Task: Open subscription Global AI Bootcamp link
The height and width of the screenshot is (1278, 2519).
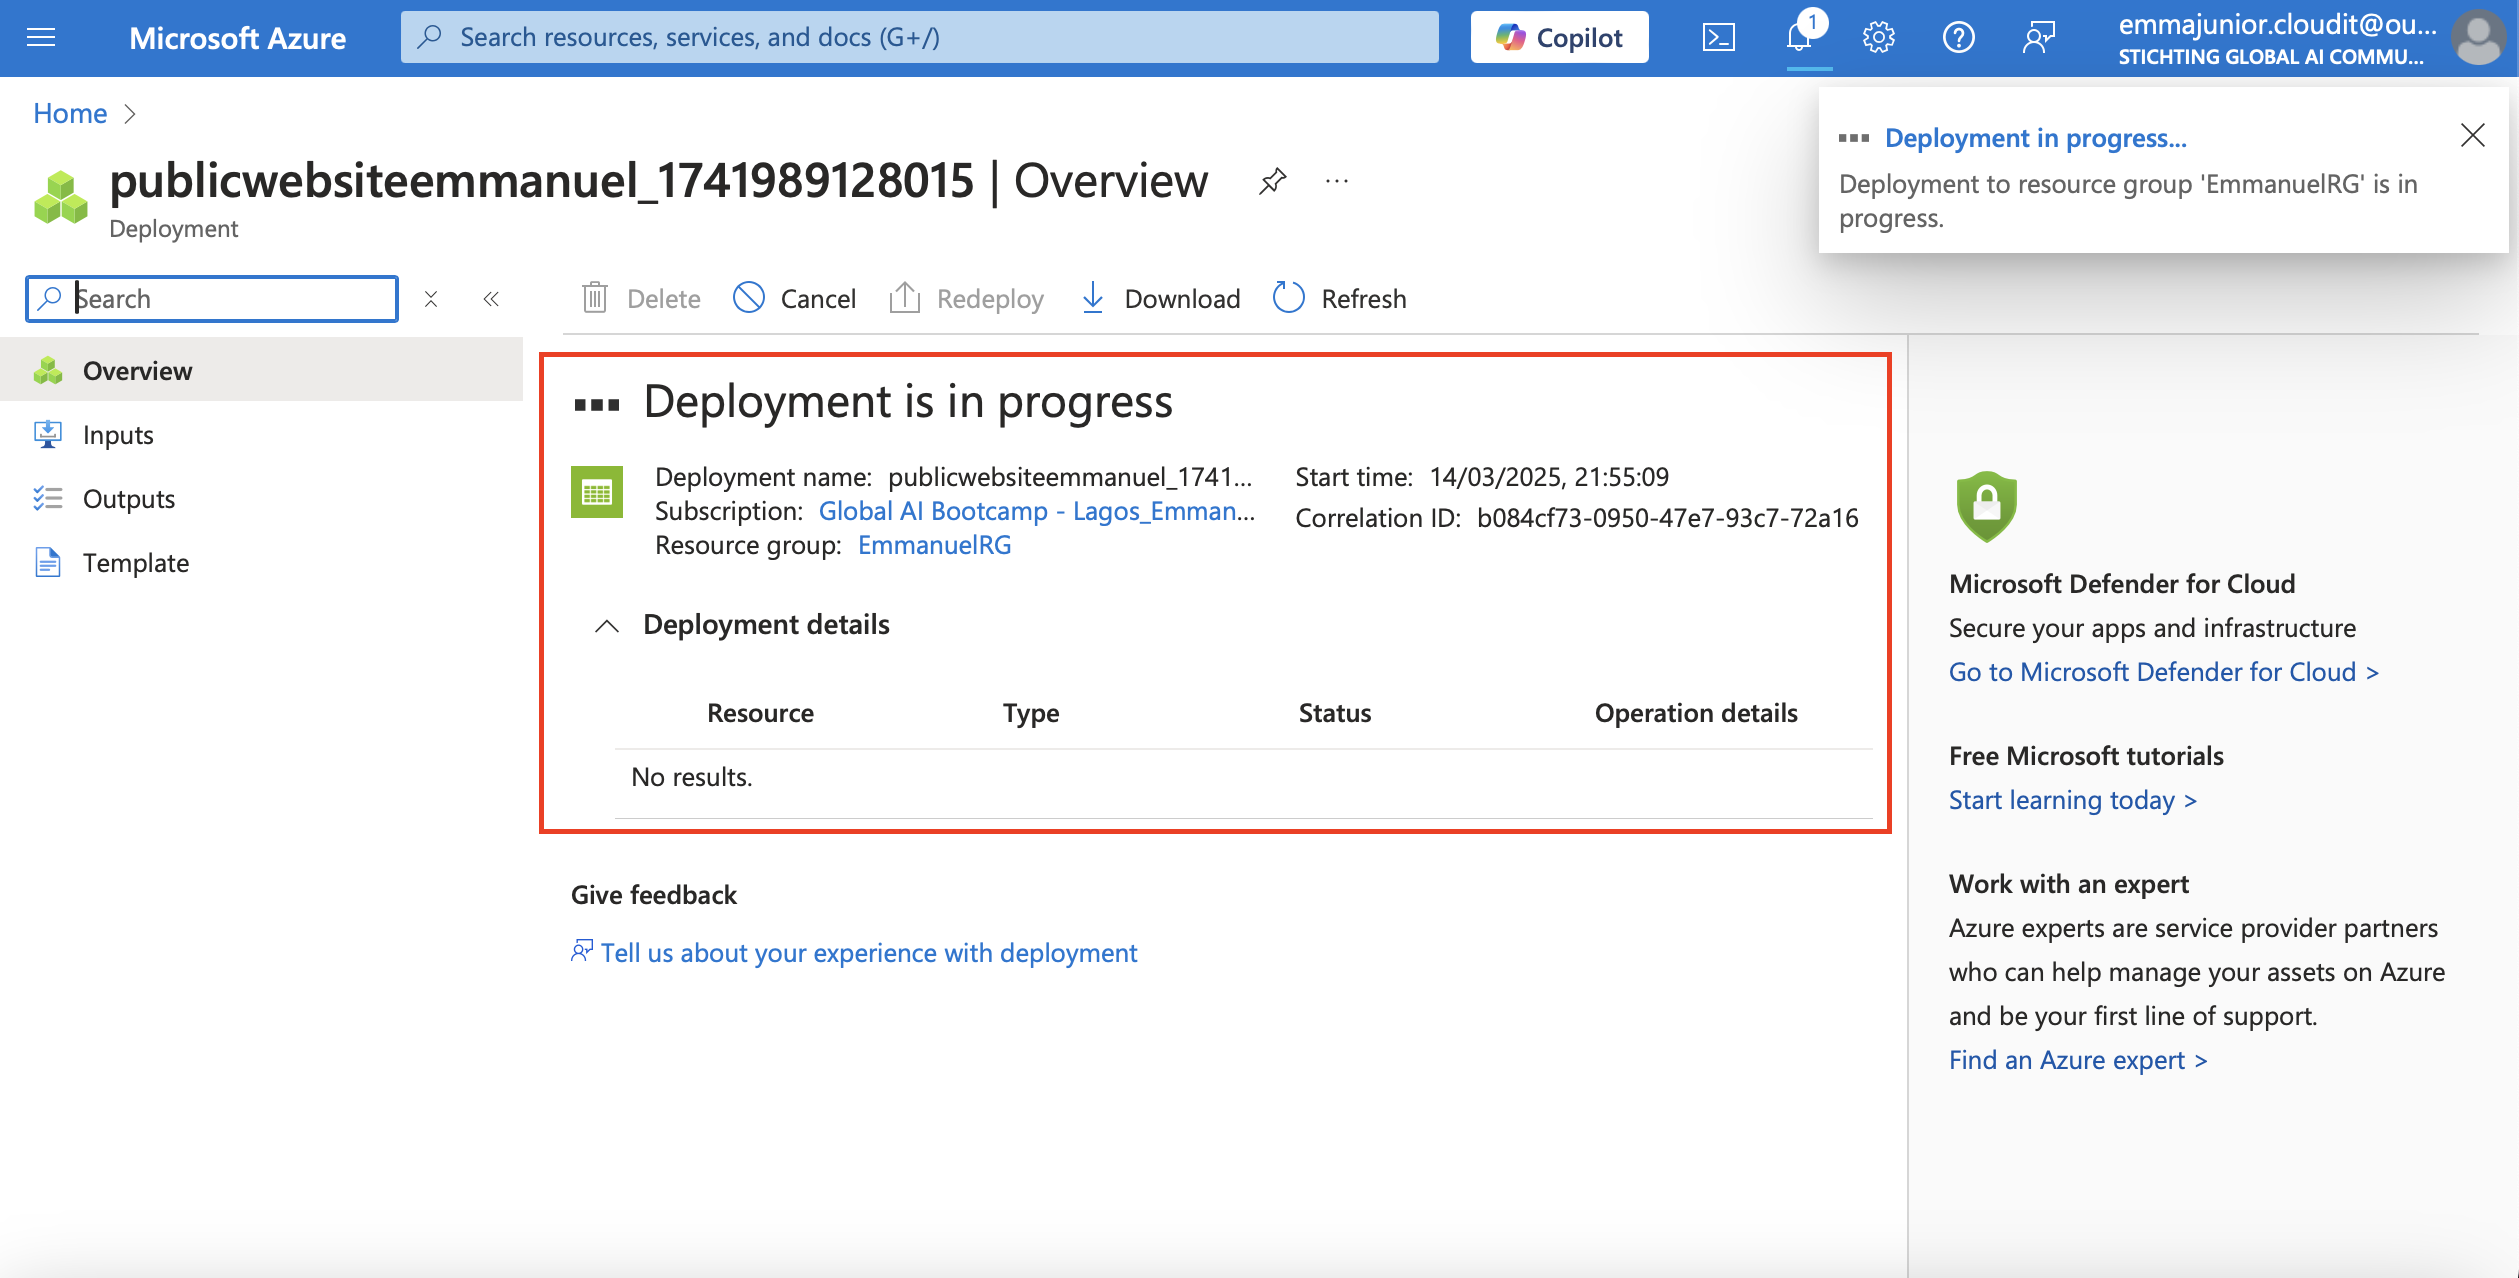Action: coord(1037,511)
